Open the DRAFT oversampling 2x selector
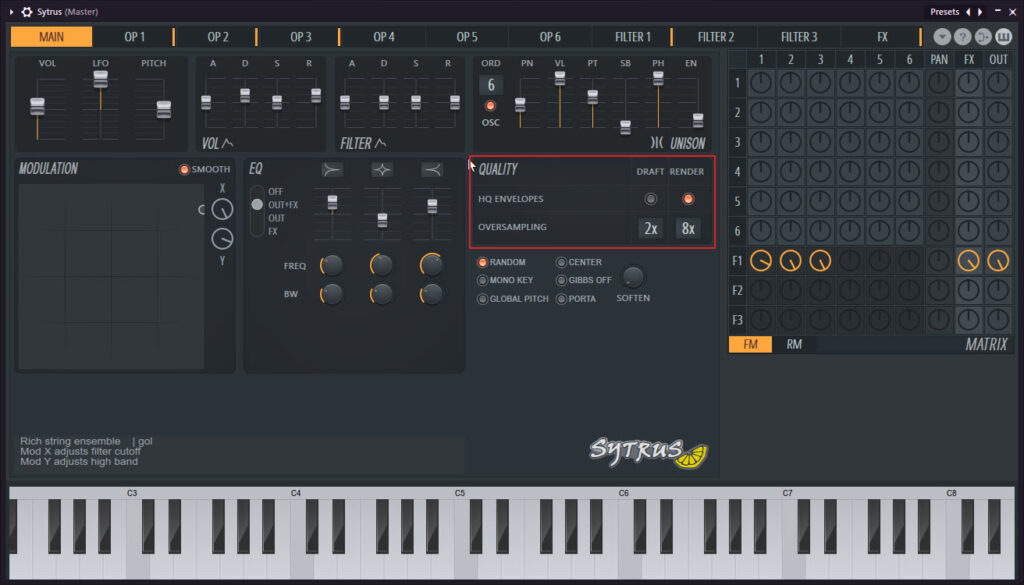 pos(650,229)
